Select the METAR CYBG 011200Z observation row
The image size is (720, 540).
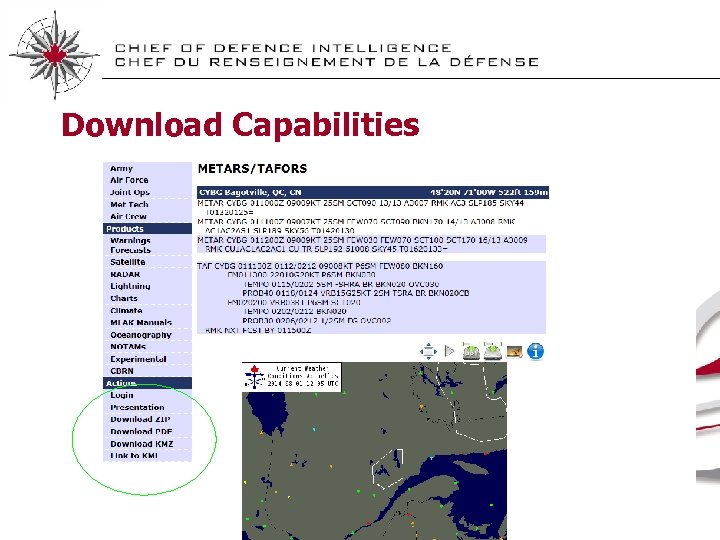371,244
